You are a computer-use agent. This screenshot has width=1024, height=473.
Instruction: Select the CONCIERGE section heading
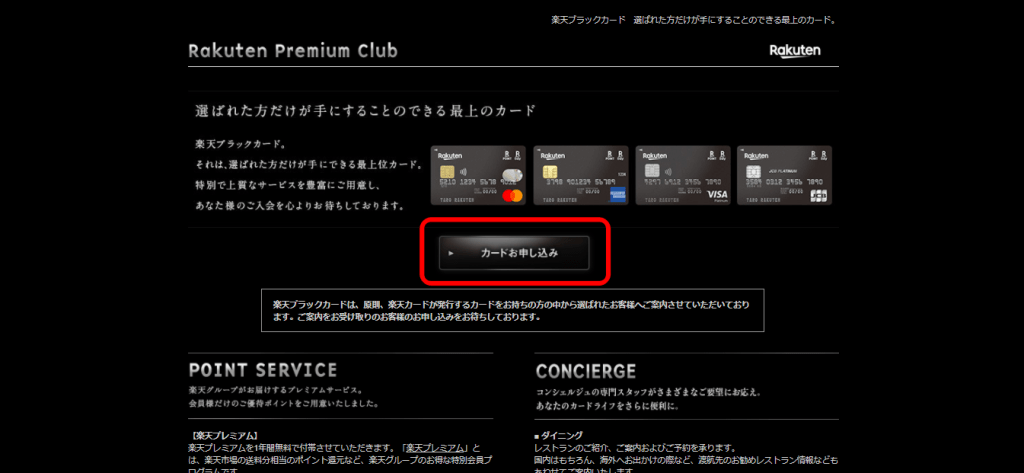click(x=585, y=371)
